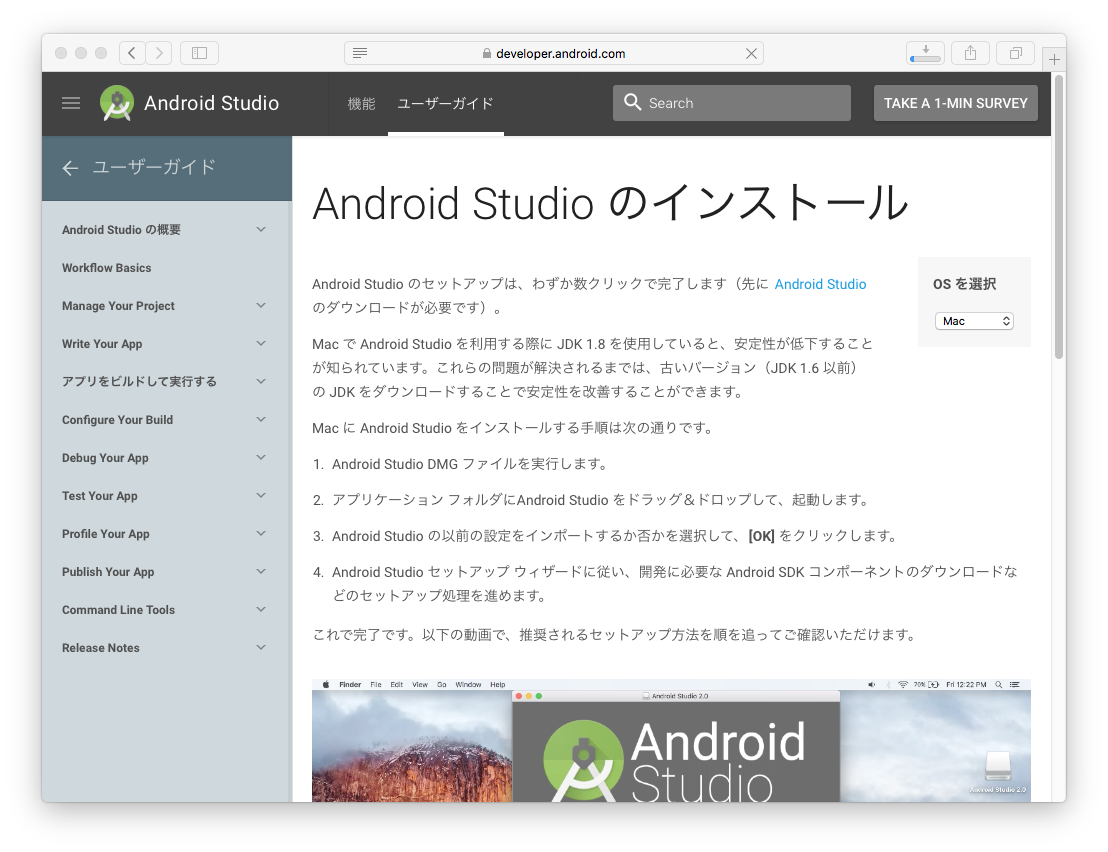Click the Android Studio title text
Image resolution: width=1108 pixels, height=852 pixels.
[x=211, y=103]
